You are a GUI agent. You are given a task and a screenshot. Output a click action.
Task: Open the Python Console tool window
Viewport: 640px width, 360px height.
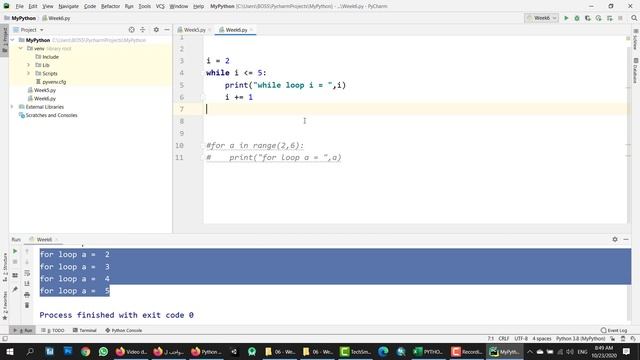click(124, 330)
